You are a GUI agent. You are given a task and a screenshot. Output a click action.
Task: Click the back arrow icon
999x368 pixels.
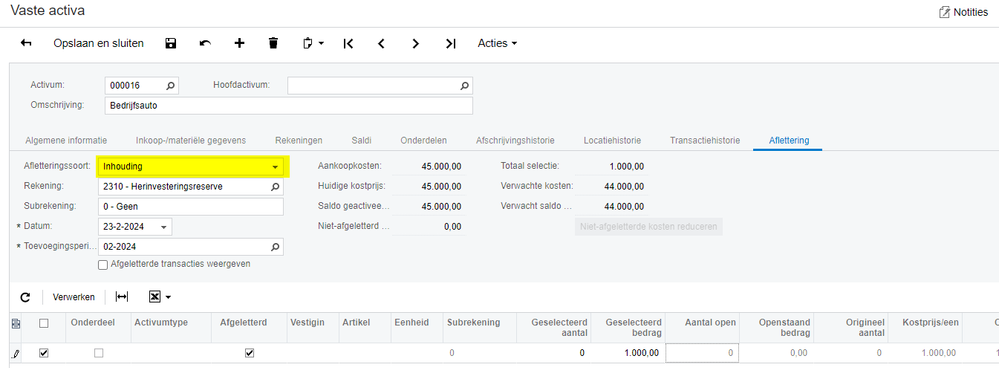coord(26,43)
